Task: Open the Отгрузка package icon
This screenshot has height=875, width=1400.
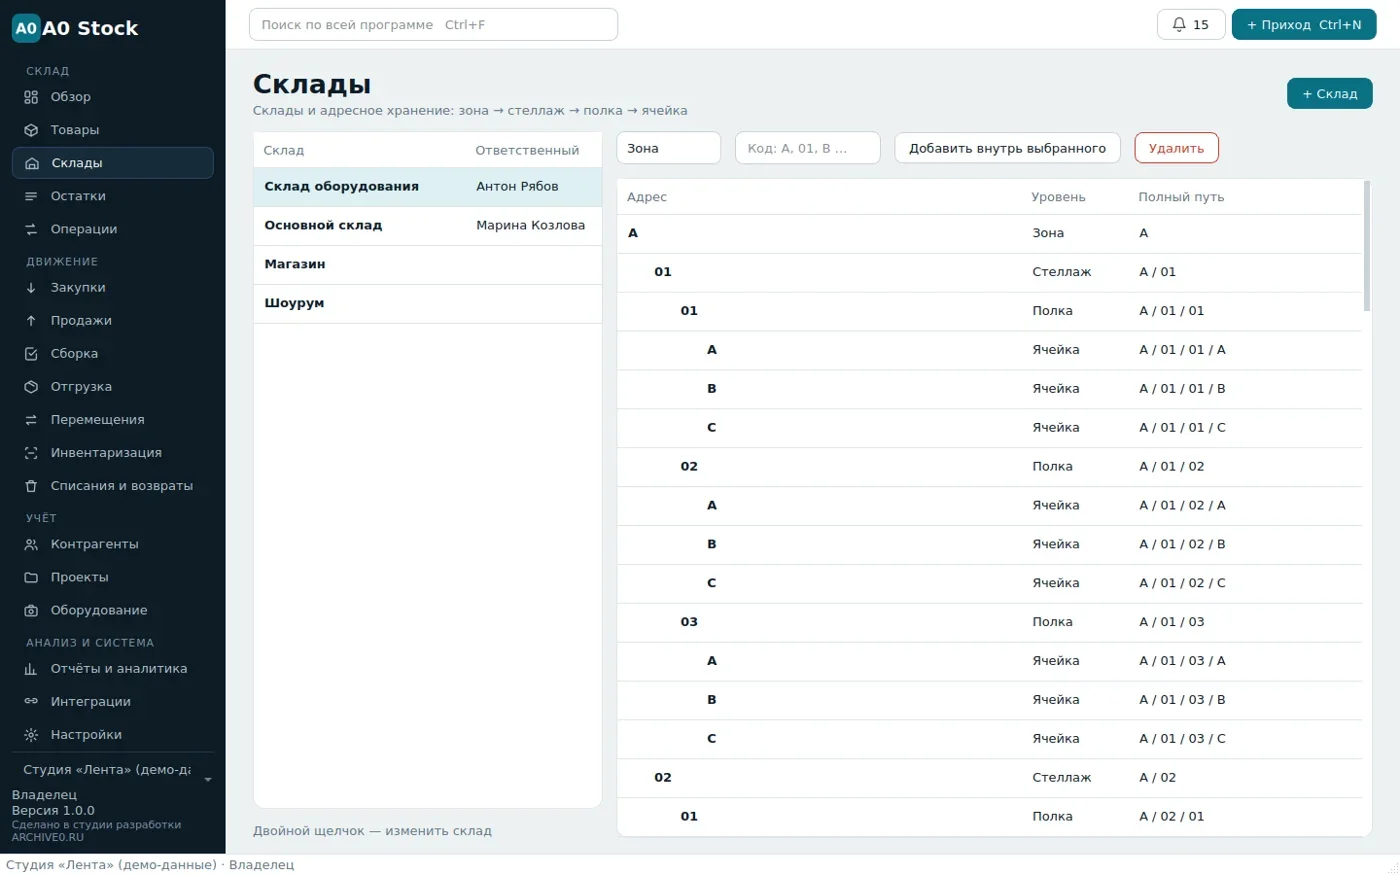Action: click(31, 387)
